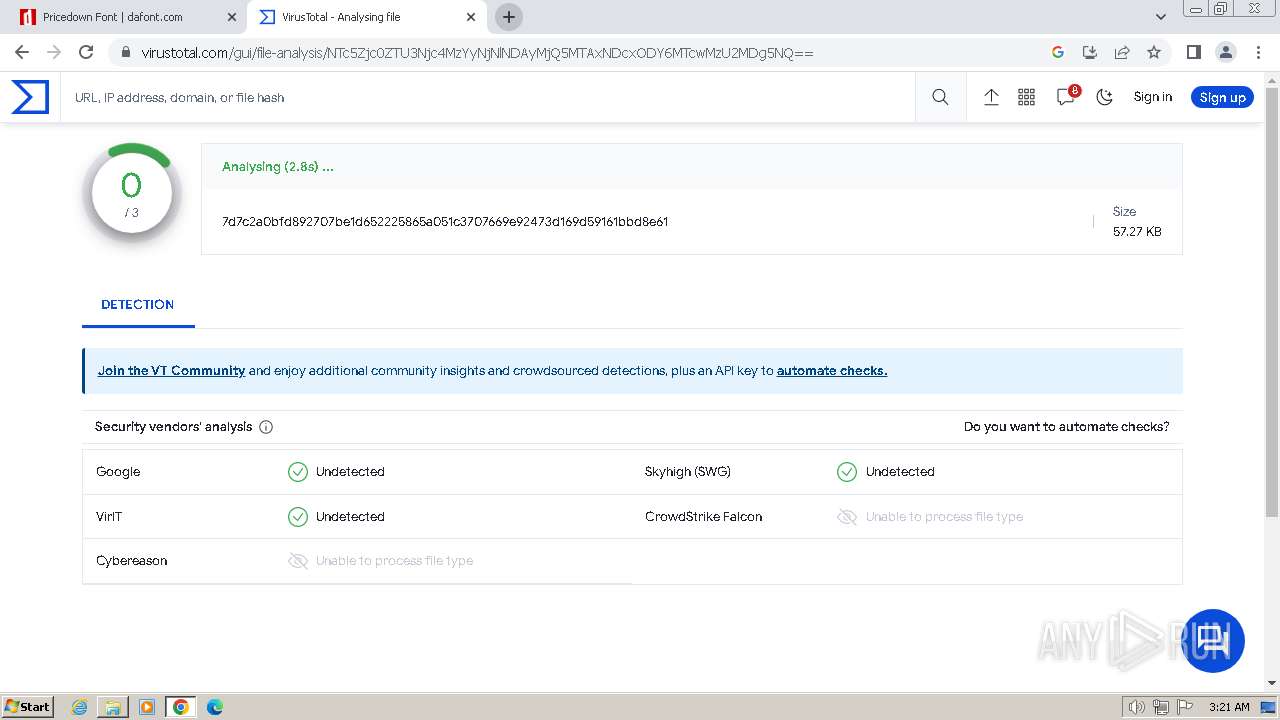The image size is (1280, 720).
Task: Click the info icon beside Security vendors' analysis
Action: pyautogui.click(x=266, y=427)
